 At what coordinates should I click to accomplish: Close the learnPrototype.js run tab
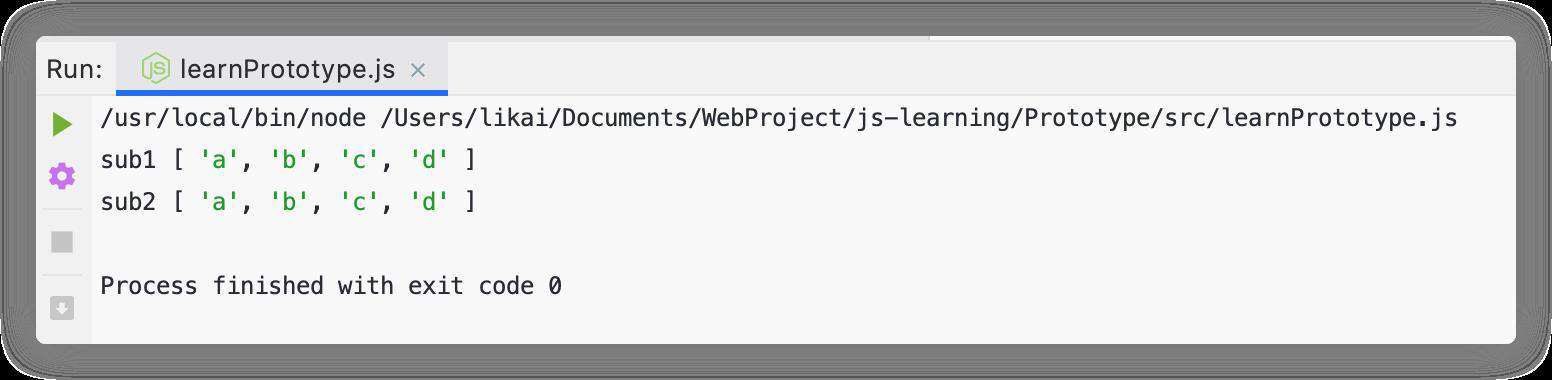[419, 70]
